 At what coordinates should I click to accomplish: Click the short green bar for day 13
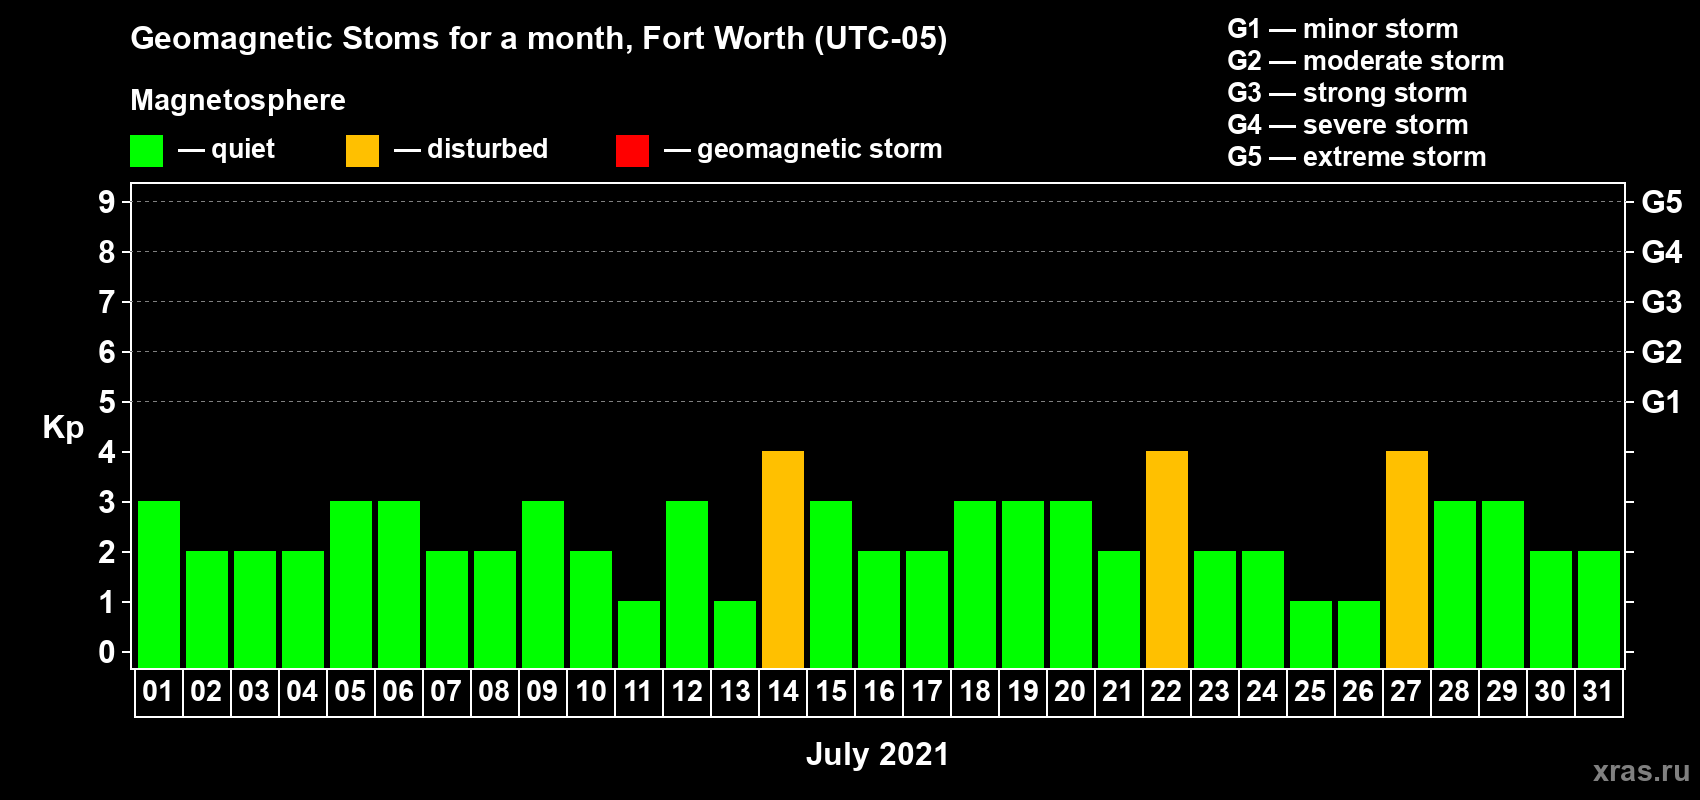pos(735,635)
